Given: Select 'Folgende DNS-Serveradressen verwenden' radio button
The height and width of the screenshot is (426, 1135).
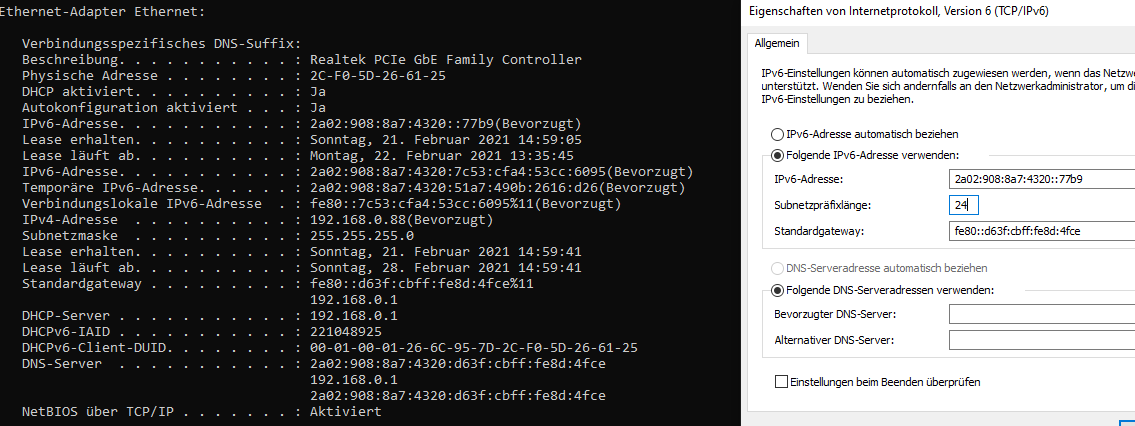Looking at the screenshot, I should click(778, 290).
